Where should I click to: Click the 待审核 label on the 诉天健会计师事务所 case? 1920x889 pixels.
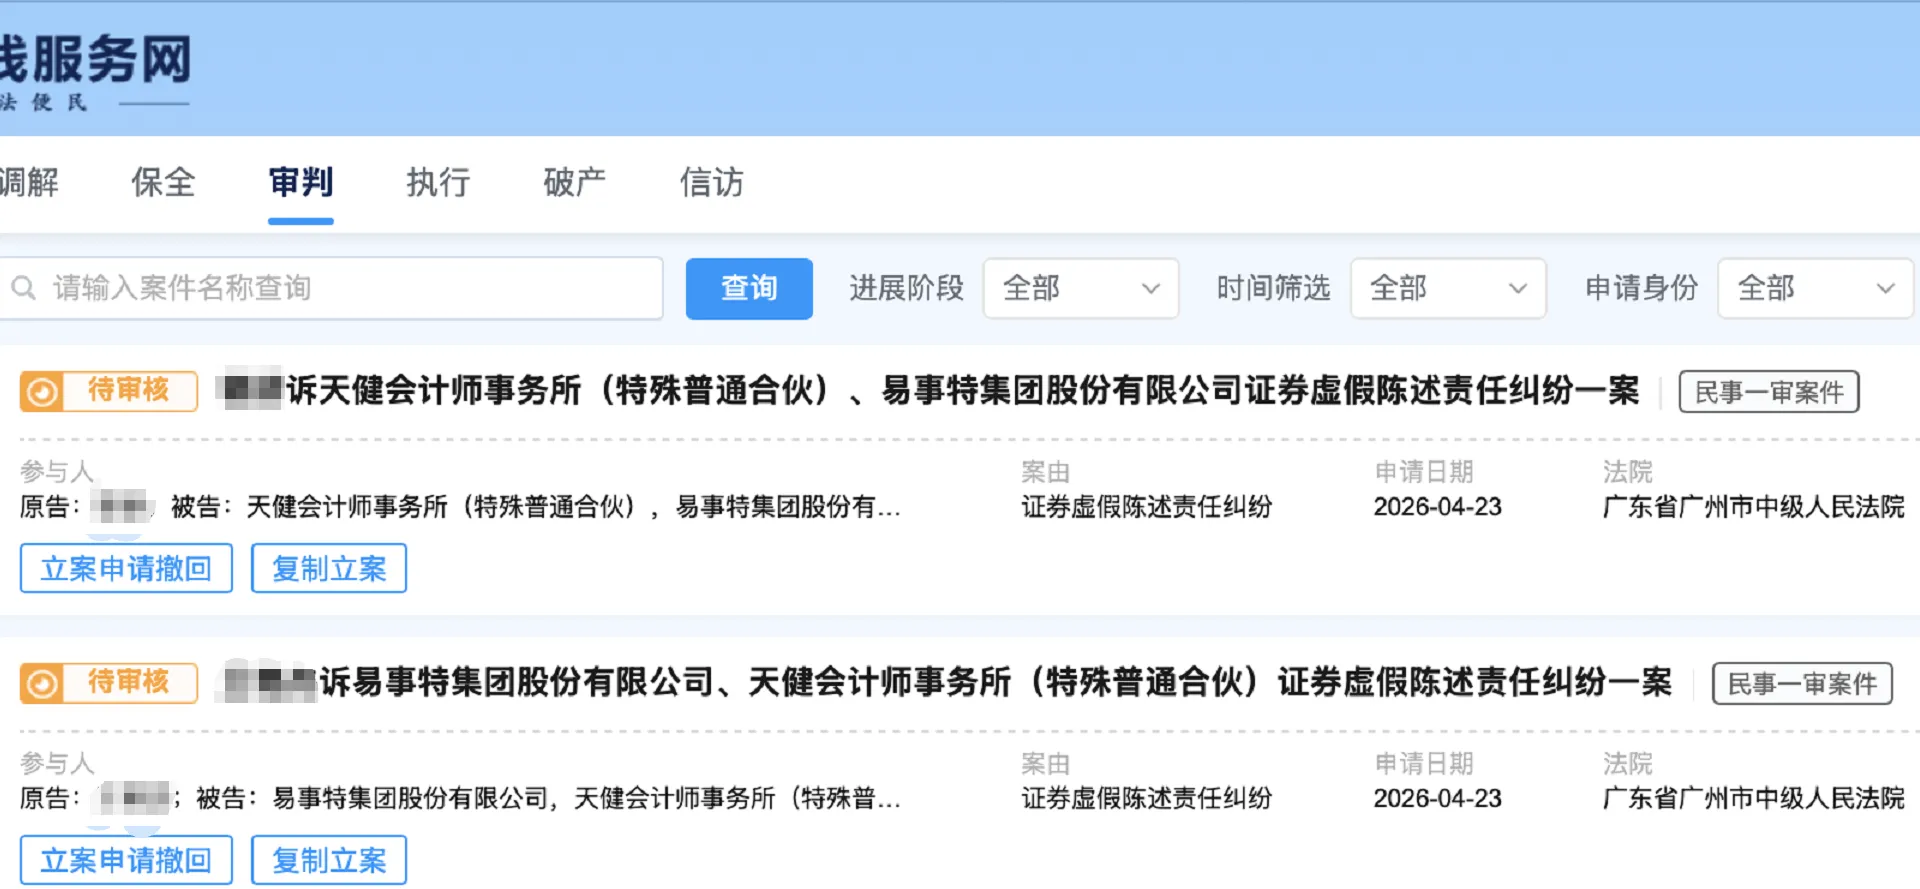click(129, 389)
